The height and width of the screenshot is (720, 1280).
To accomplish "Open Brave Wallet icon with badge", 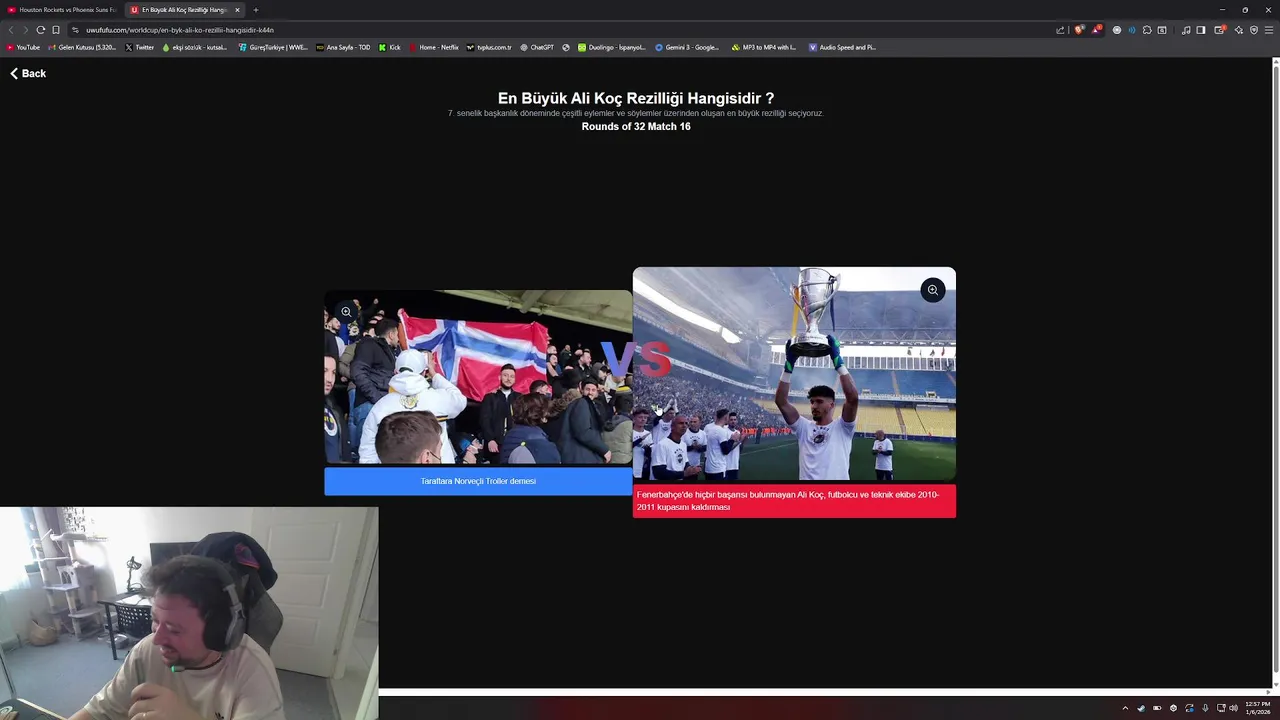I will [x=1220, y=30].
